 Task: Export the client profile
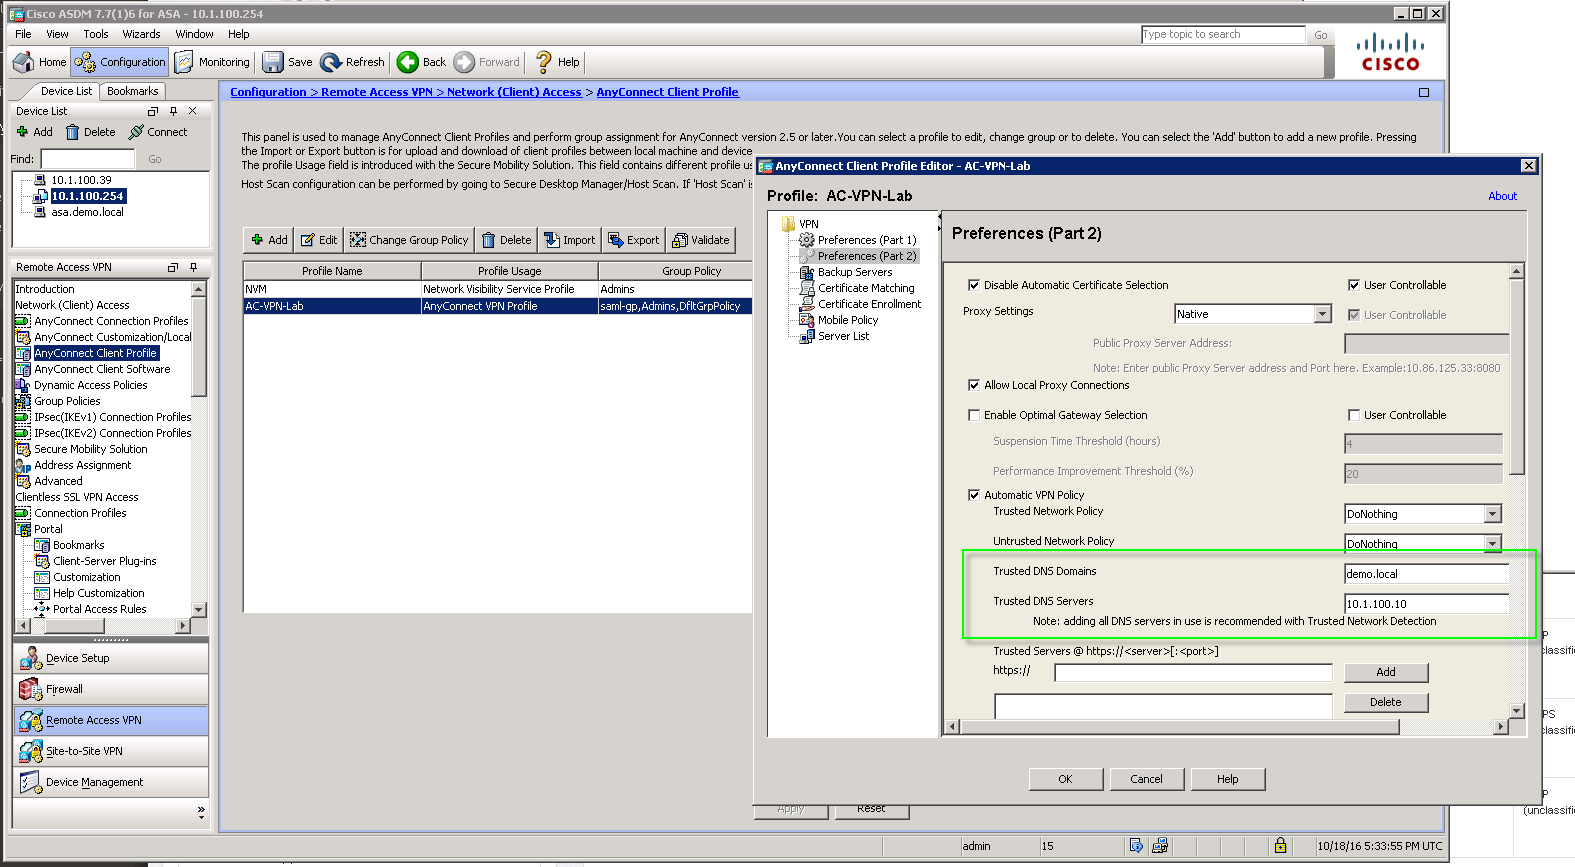(x=634, y=240)
